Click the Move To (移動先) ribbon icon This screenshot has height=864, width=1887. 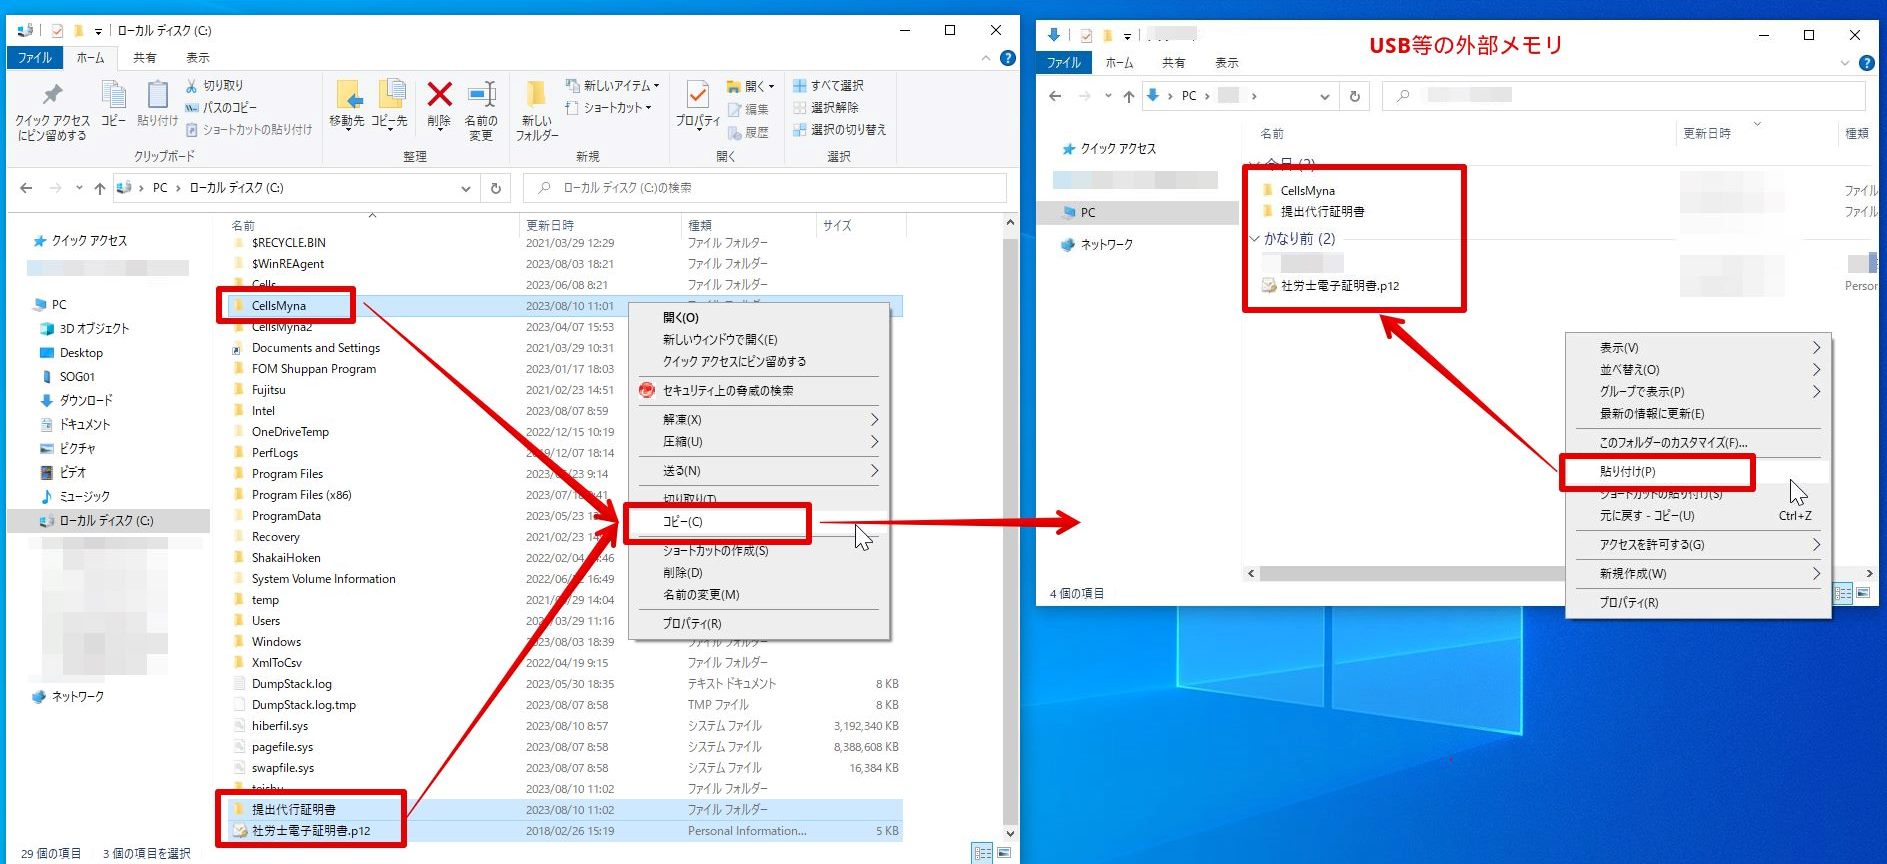348,95
